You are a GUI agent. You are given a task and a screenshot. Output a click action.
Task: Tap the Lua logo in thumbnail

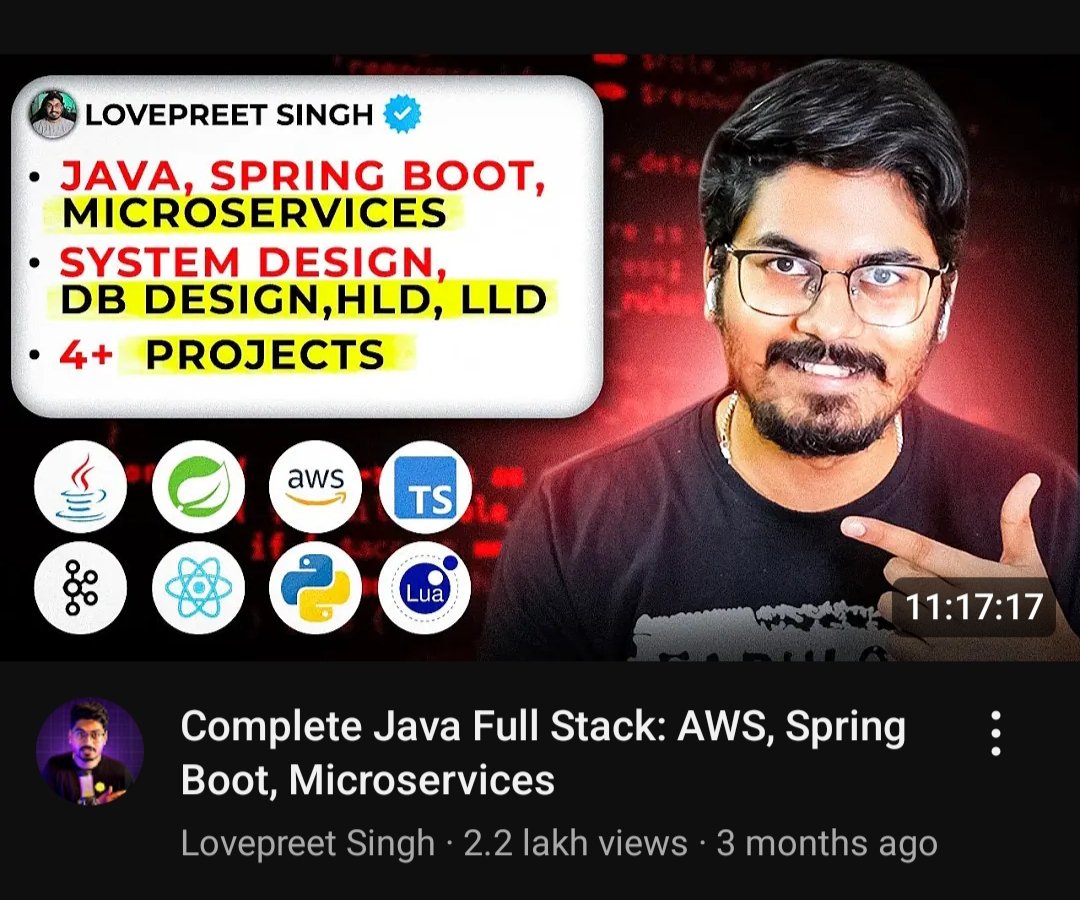425,587
